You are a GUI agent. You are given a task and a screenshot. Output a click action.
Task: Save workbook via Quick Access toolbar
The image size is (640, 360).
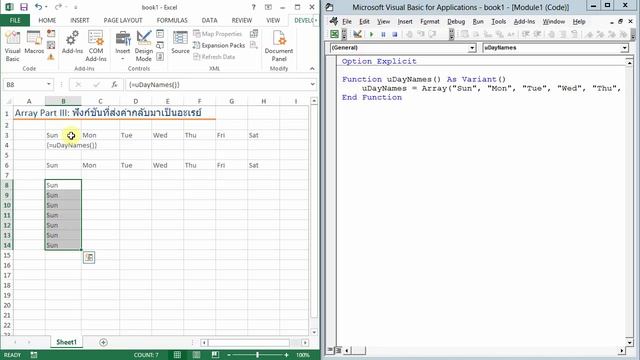point(24,7)
